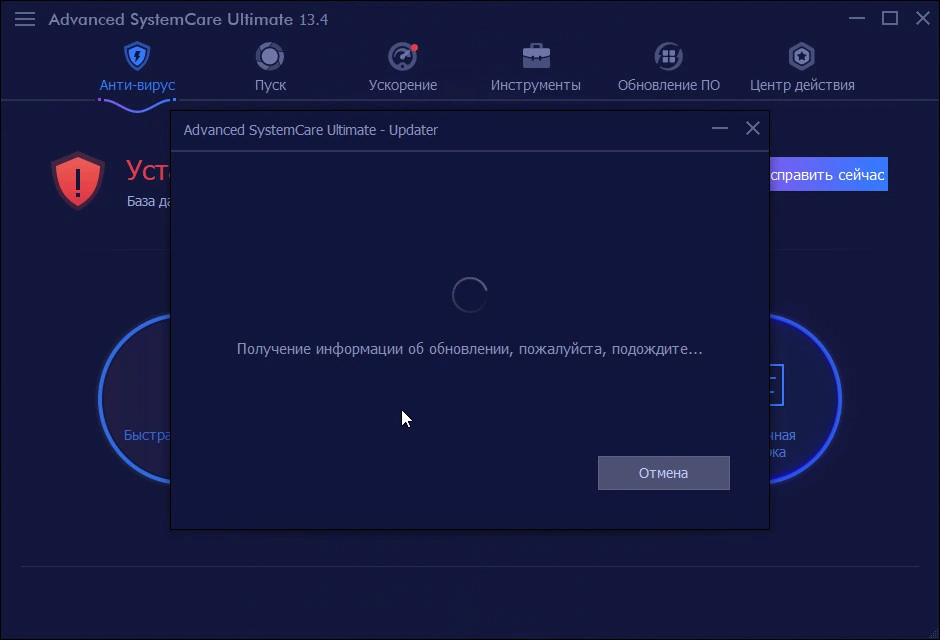Open the Инструменты toolbox icon
The width and height of the screenshot is (940, 640).
(536, 56)
